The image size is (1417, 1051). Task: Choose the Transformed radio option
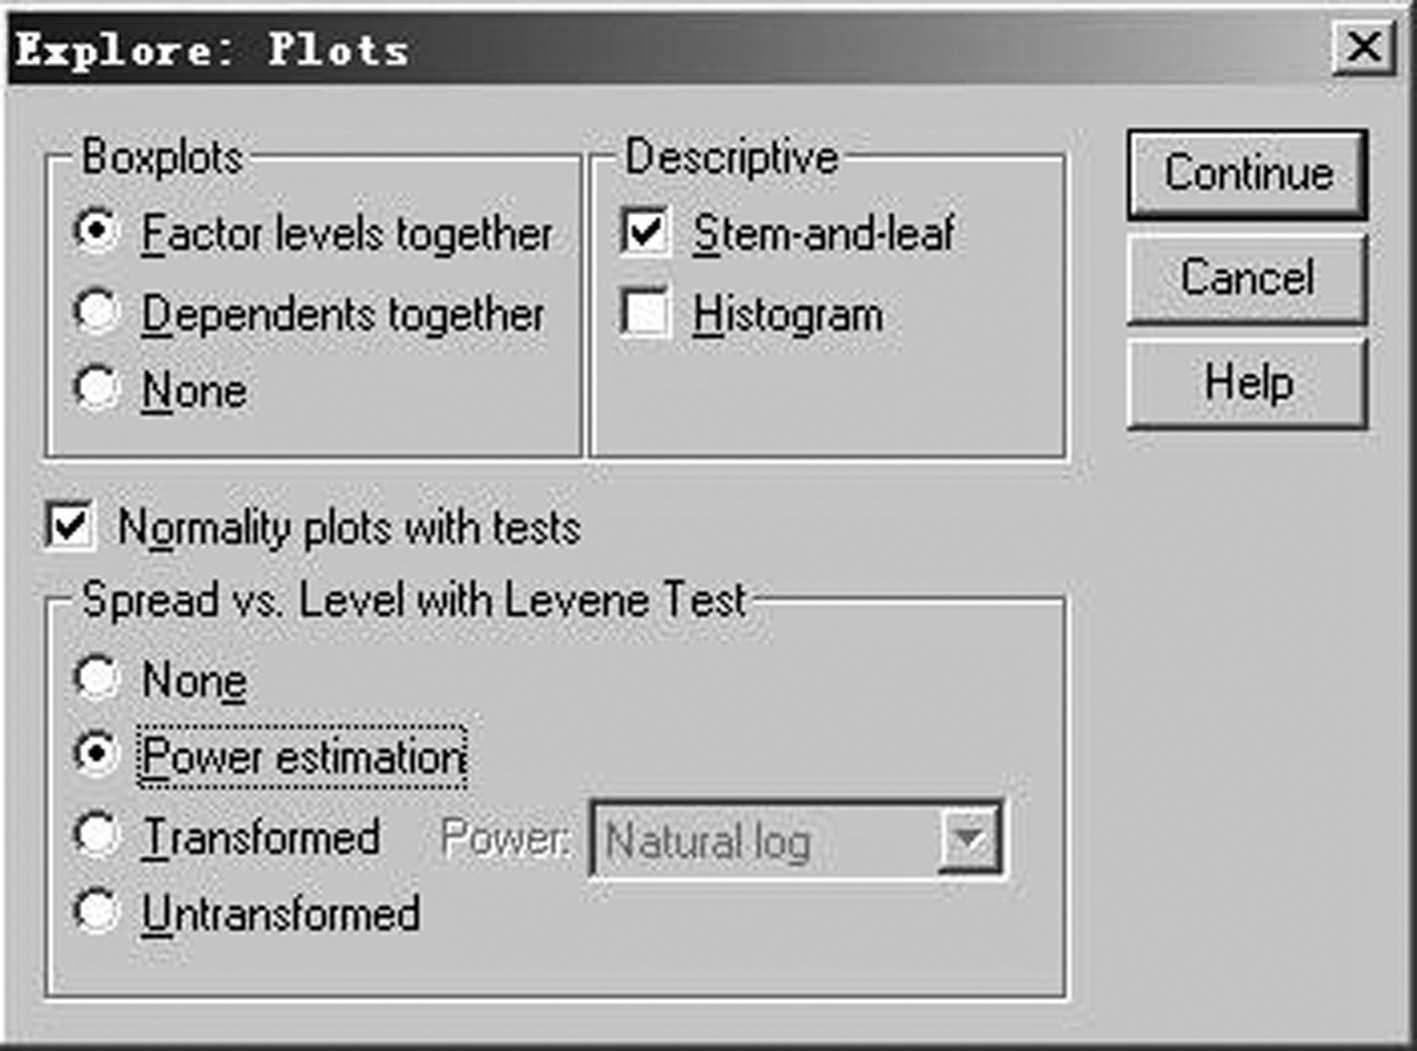pos(97,834)
